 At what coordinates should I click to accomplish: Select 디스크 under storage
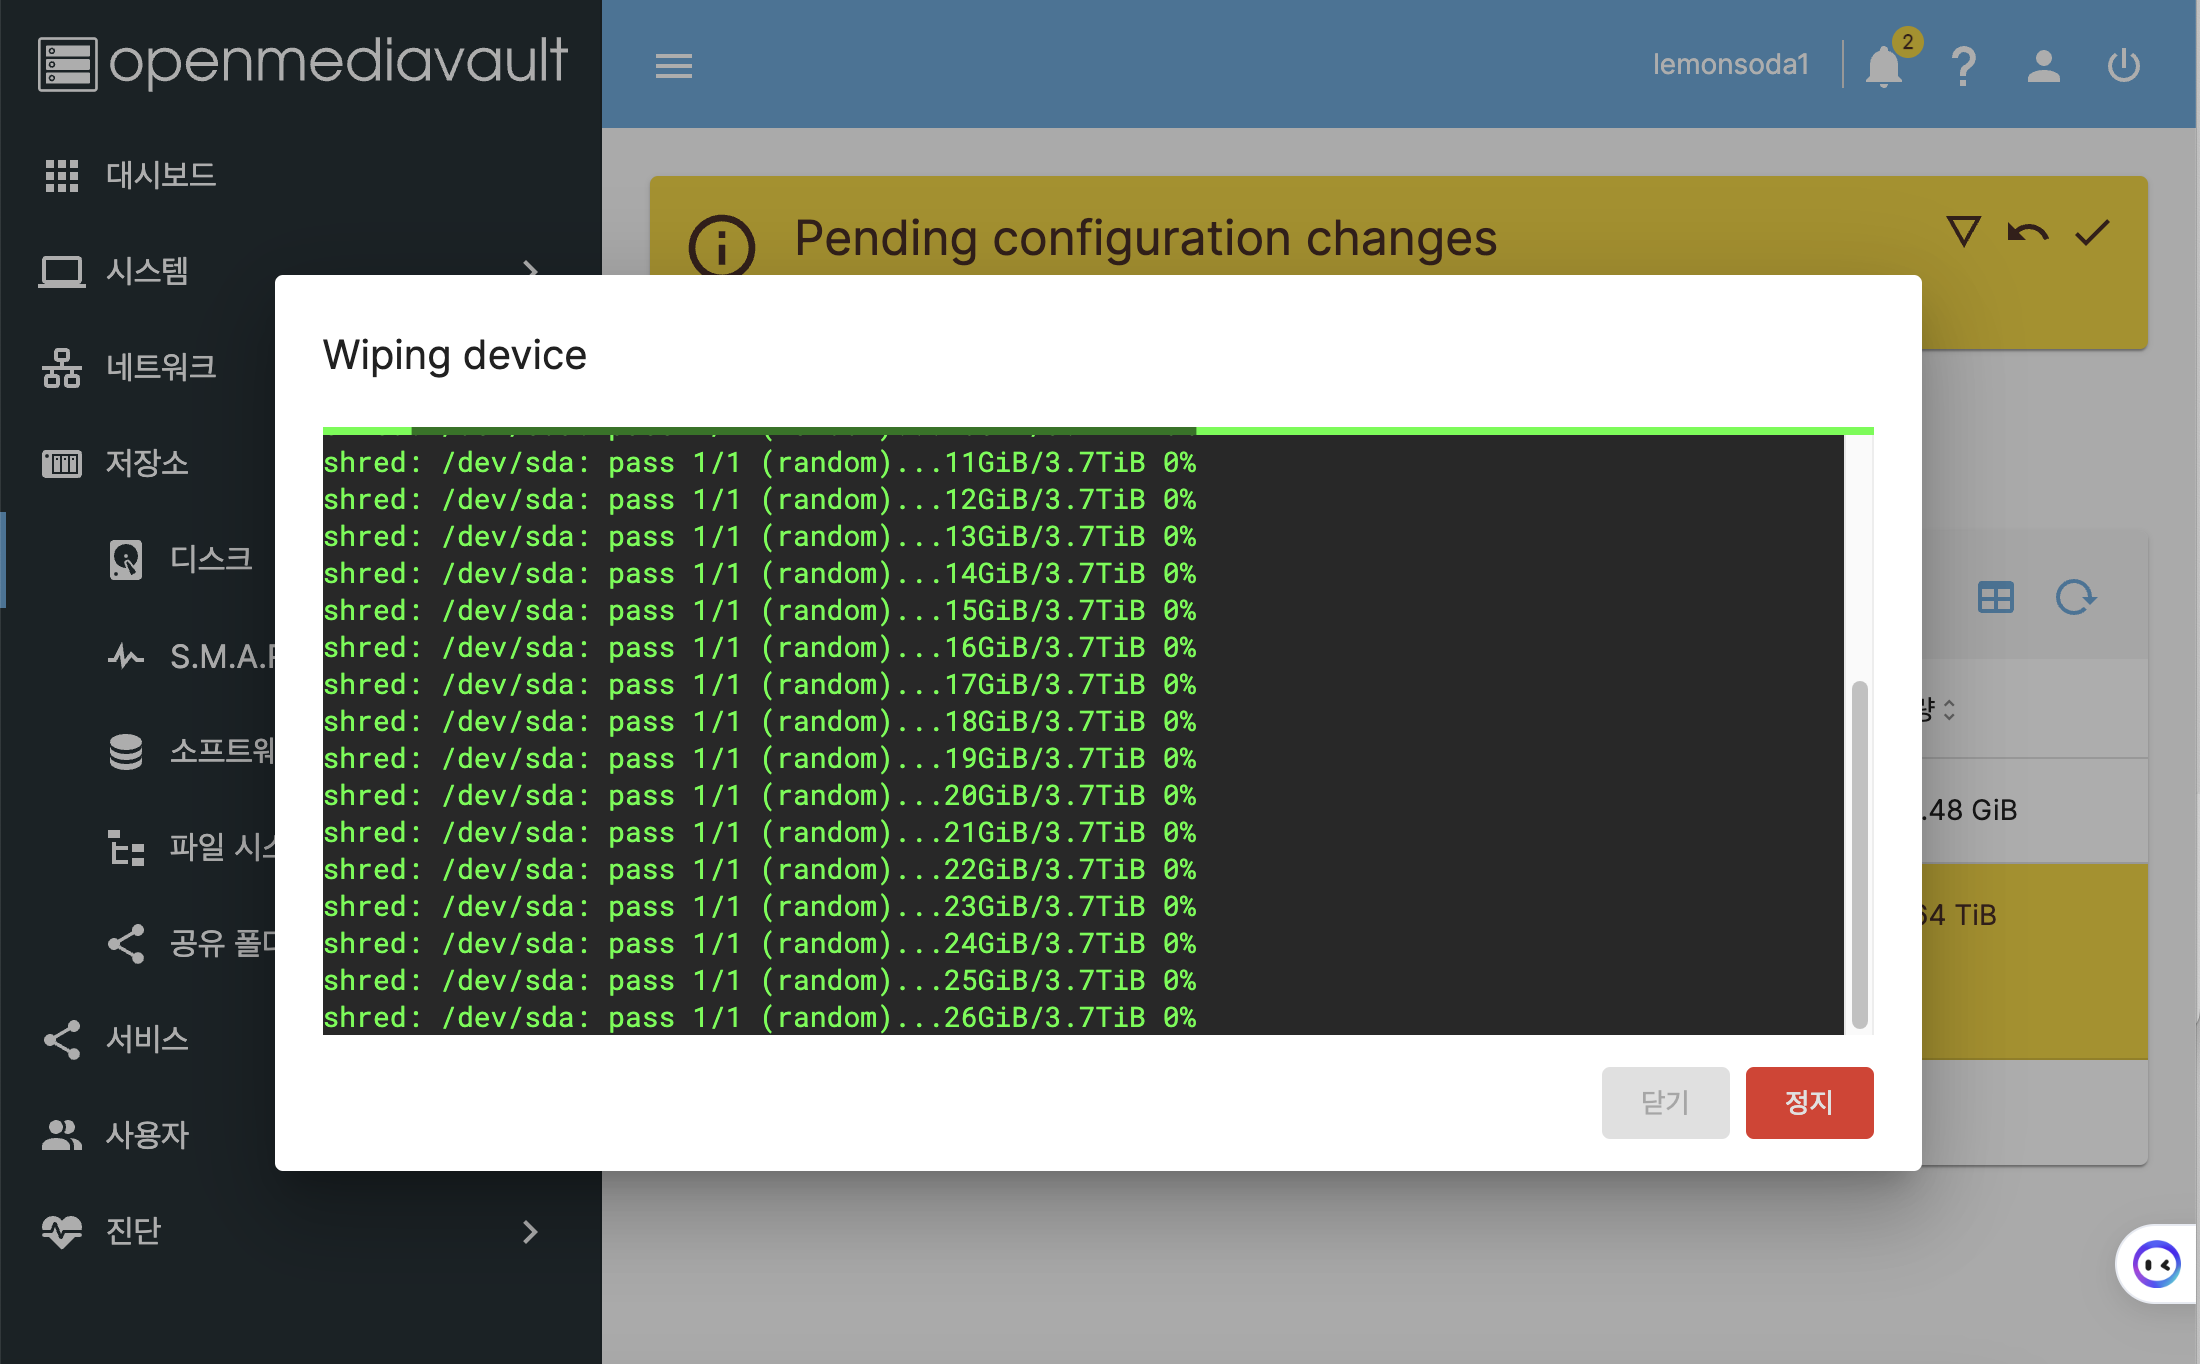[x=210, y=558]
